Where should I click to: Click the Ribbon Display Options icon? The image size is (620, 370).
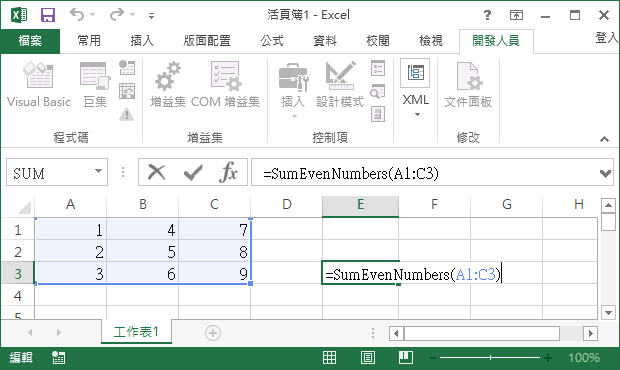coord(516,15)
